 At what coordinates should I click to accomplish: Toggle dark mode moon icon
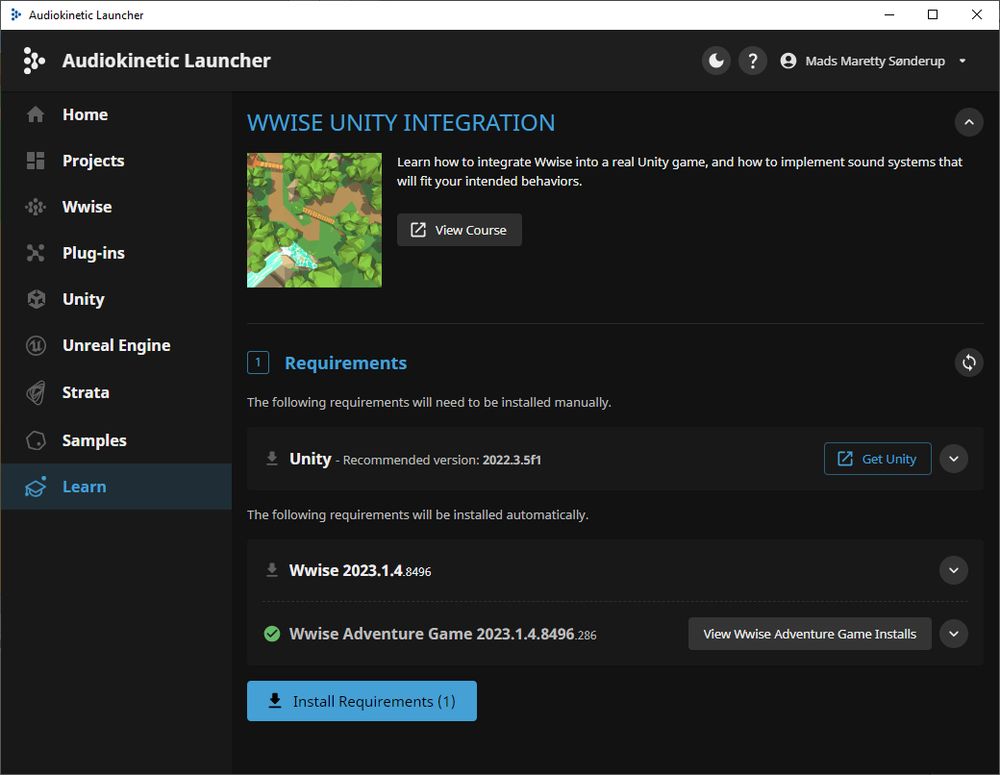point(716,61)
